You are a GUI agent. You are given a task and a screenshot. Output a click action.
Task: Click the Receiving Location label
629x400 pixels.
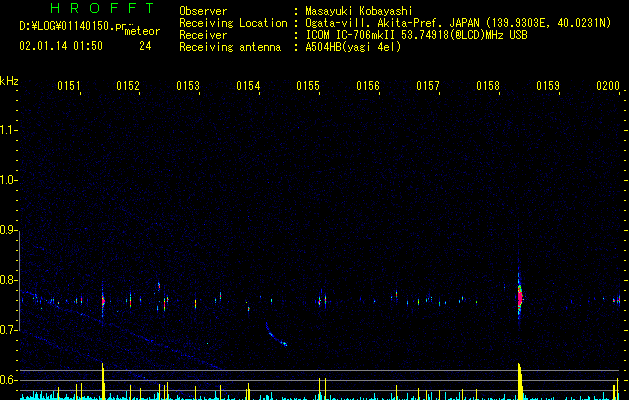click(x=233, y=23)
